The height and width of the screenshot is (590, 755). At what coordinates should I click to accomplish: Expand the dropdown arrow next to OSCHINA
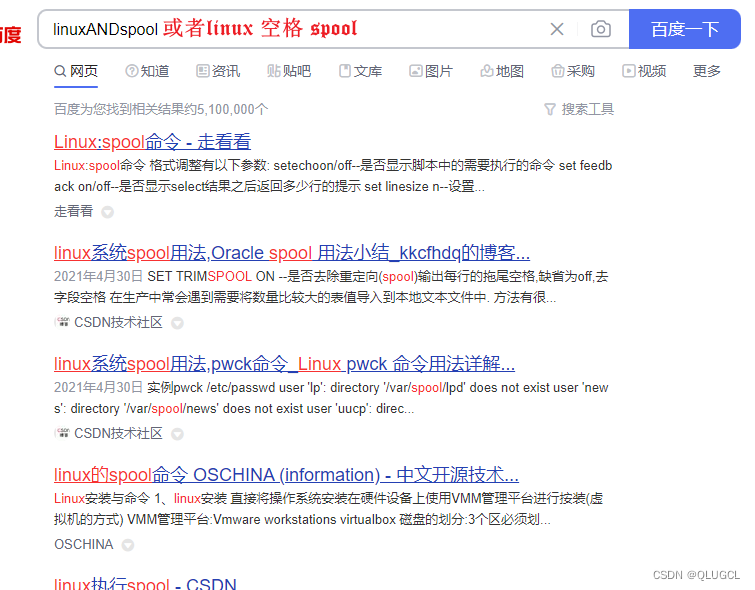click(128, 545)
